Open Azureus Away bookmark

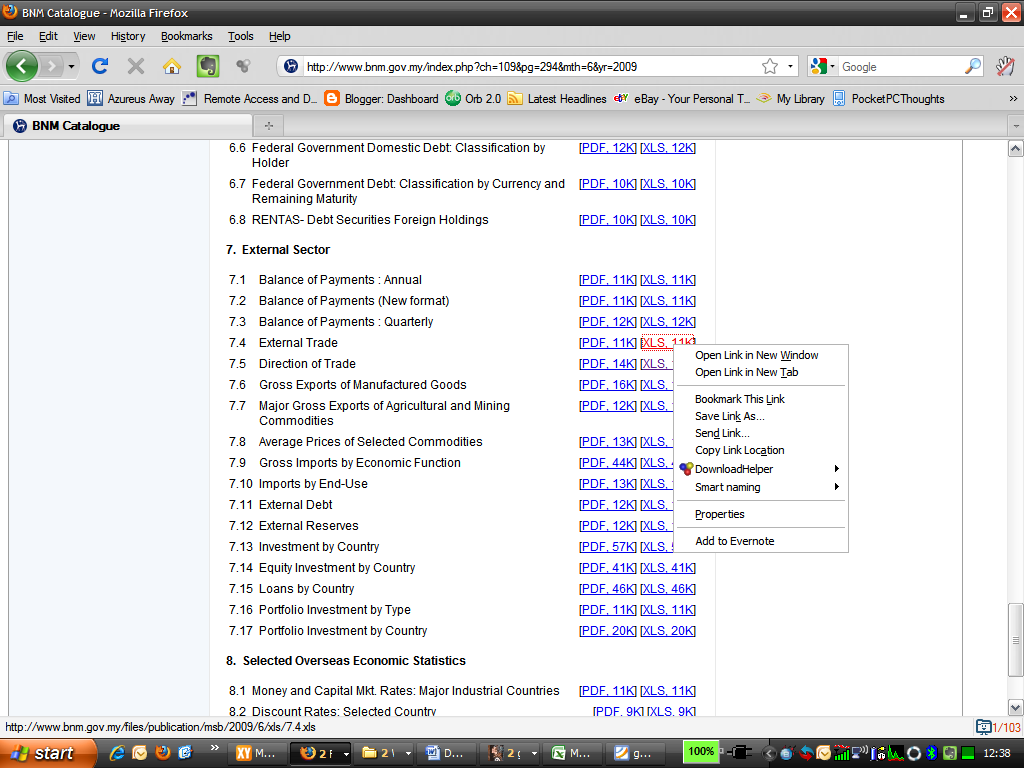click(132, 99)
